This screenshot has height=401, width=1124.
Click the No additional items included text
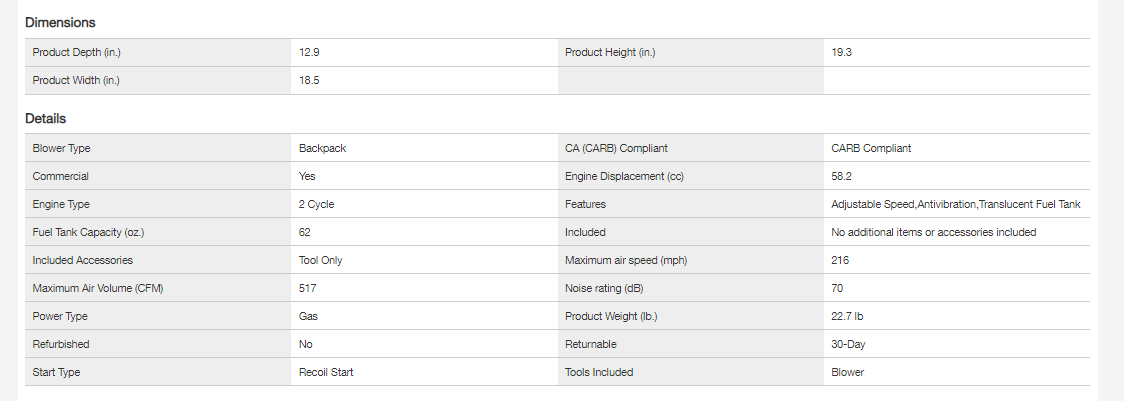(933, 232)
